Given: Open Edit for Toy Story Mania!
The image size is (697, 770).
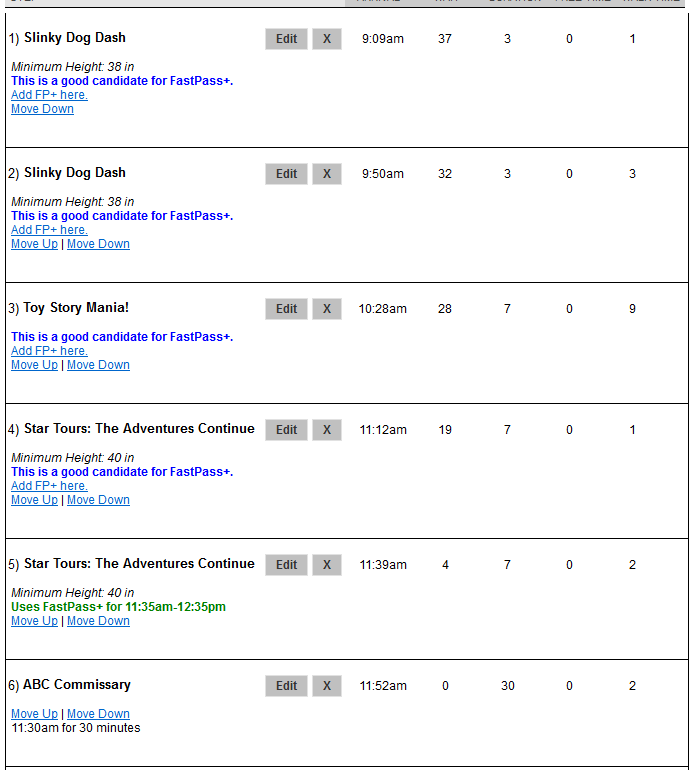Looking at the screenshot, I should [286, 309].
